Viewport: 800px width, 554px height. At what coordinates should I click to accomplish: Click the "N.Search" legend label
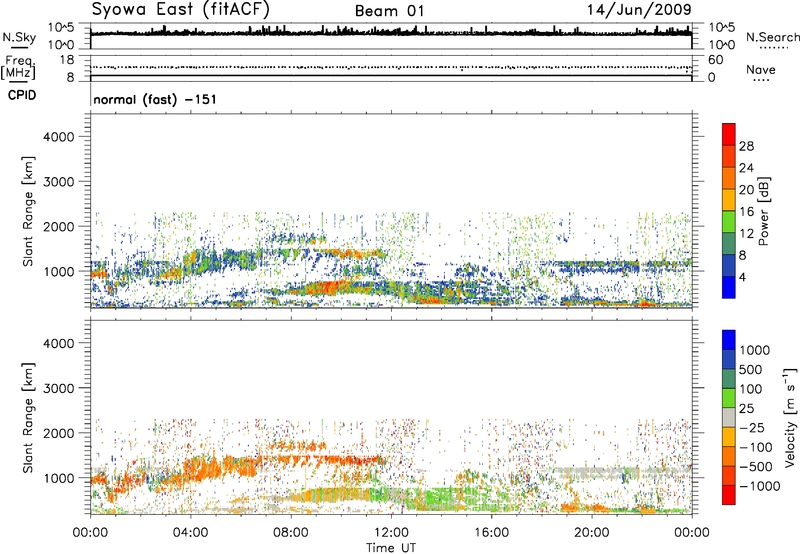772,37
